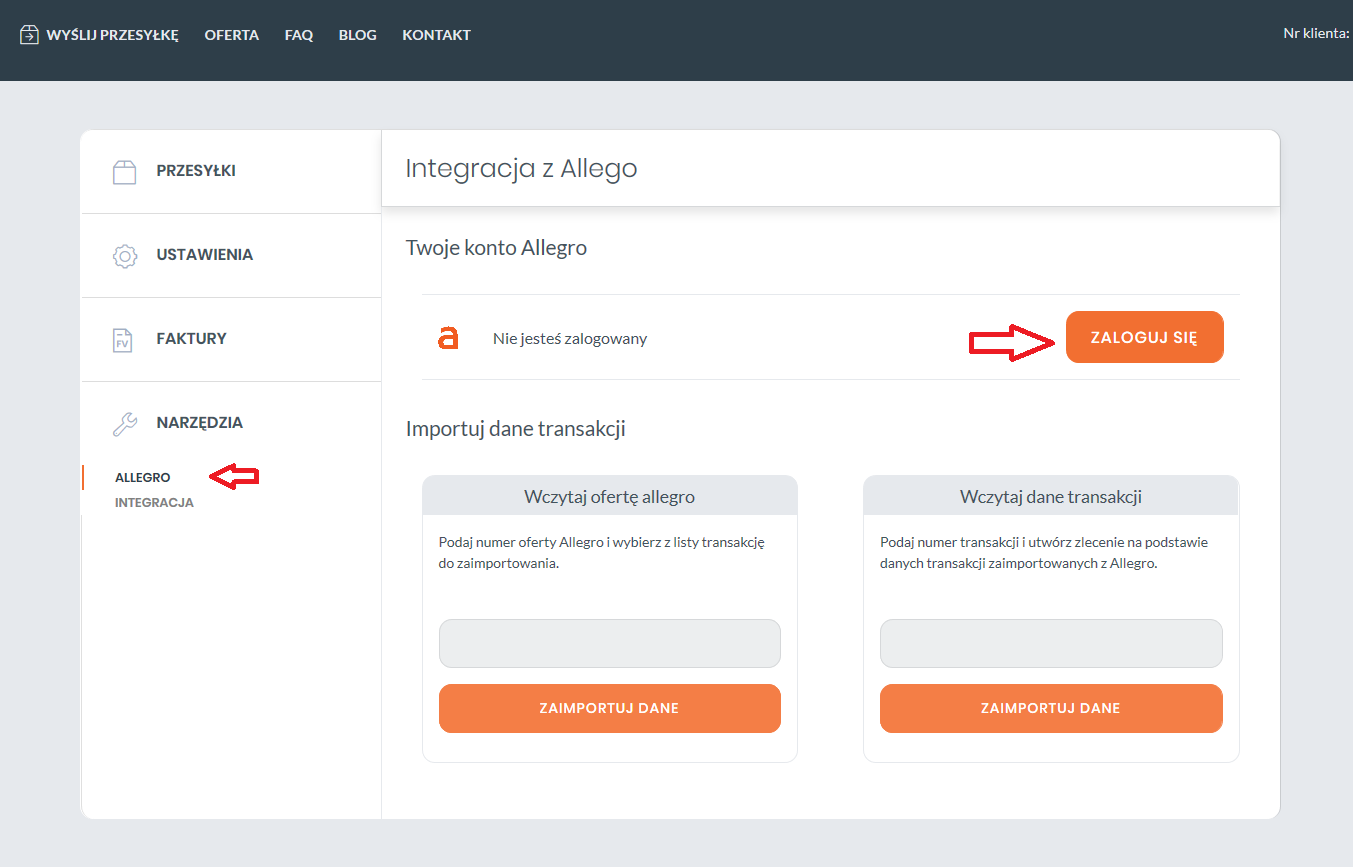1353x867 pixels.
Task: Open the Kontakt menu item
Action: click(436, 35)
